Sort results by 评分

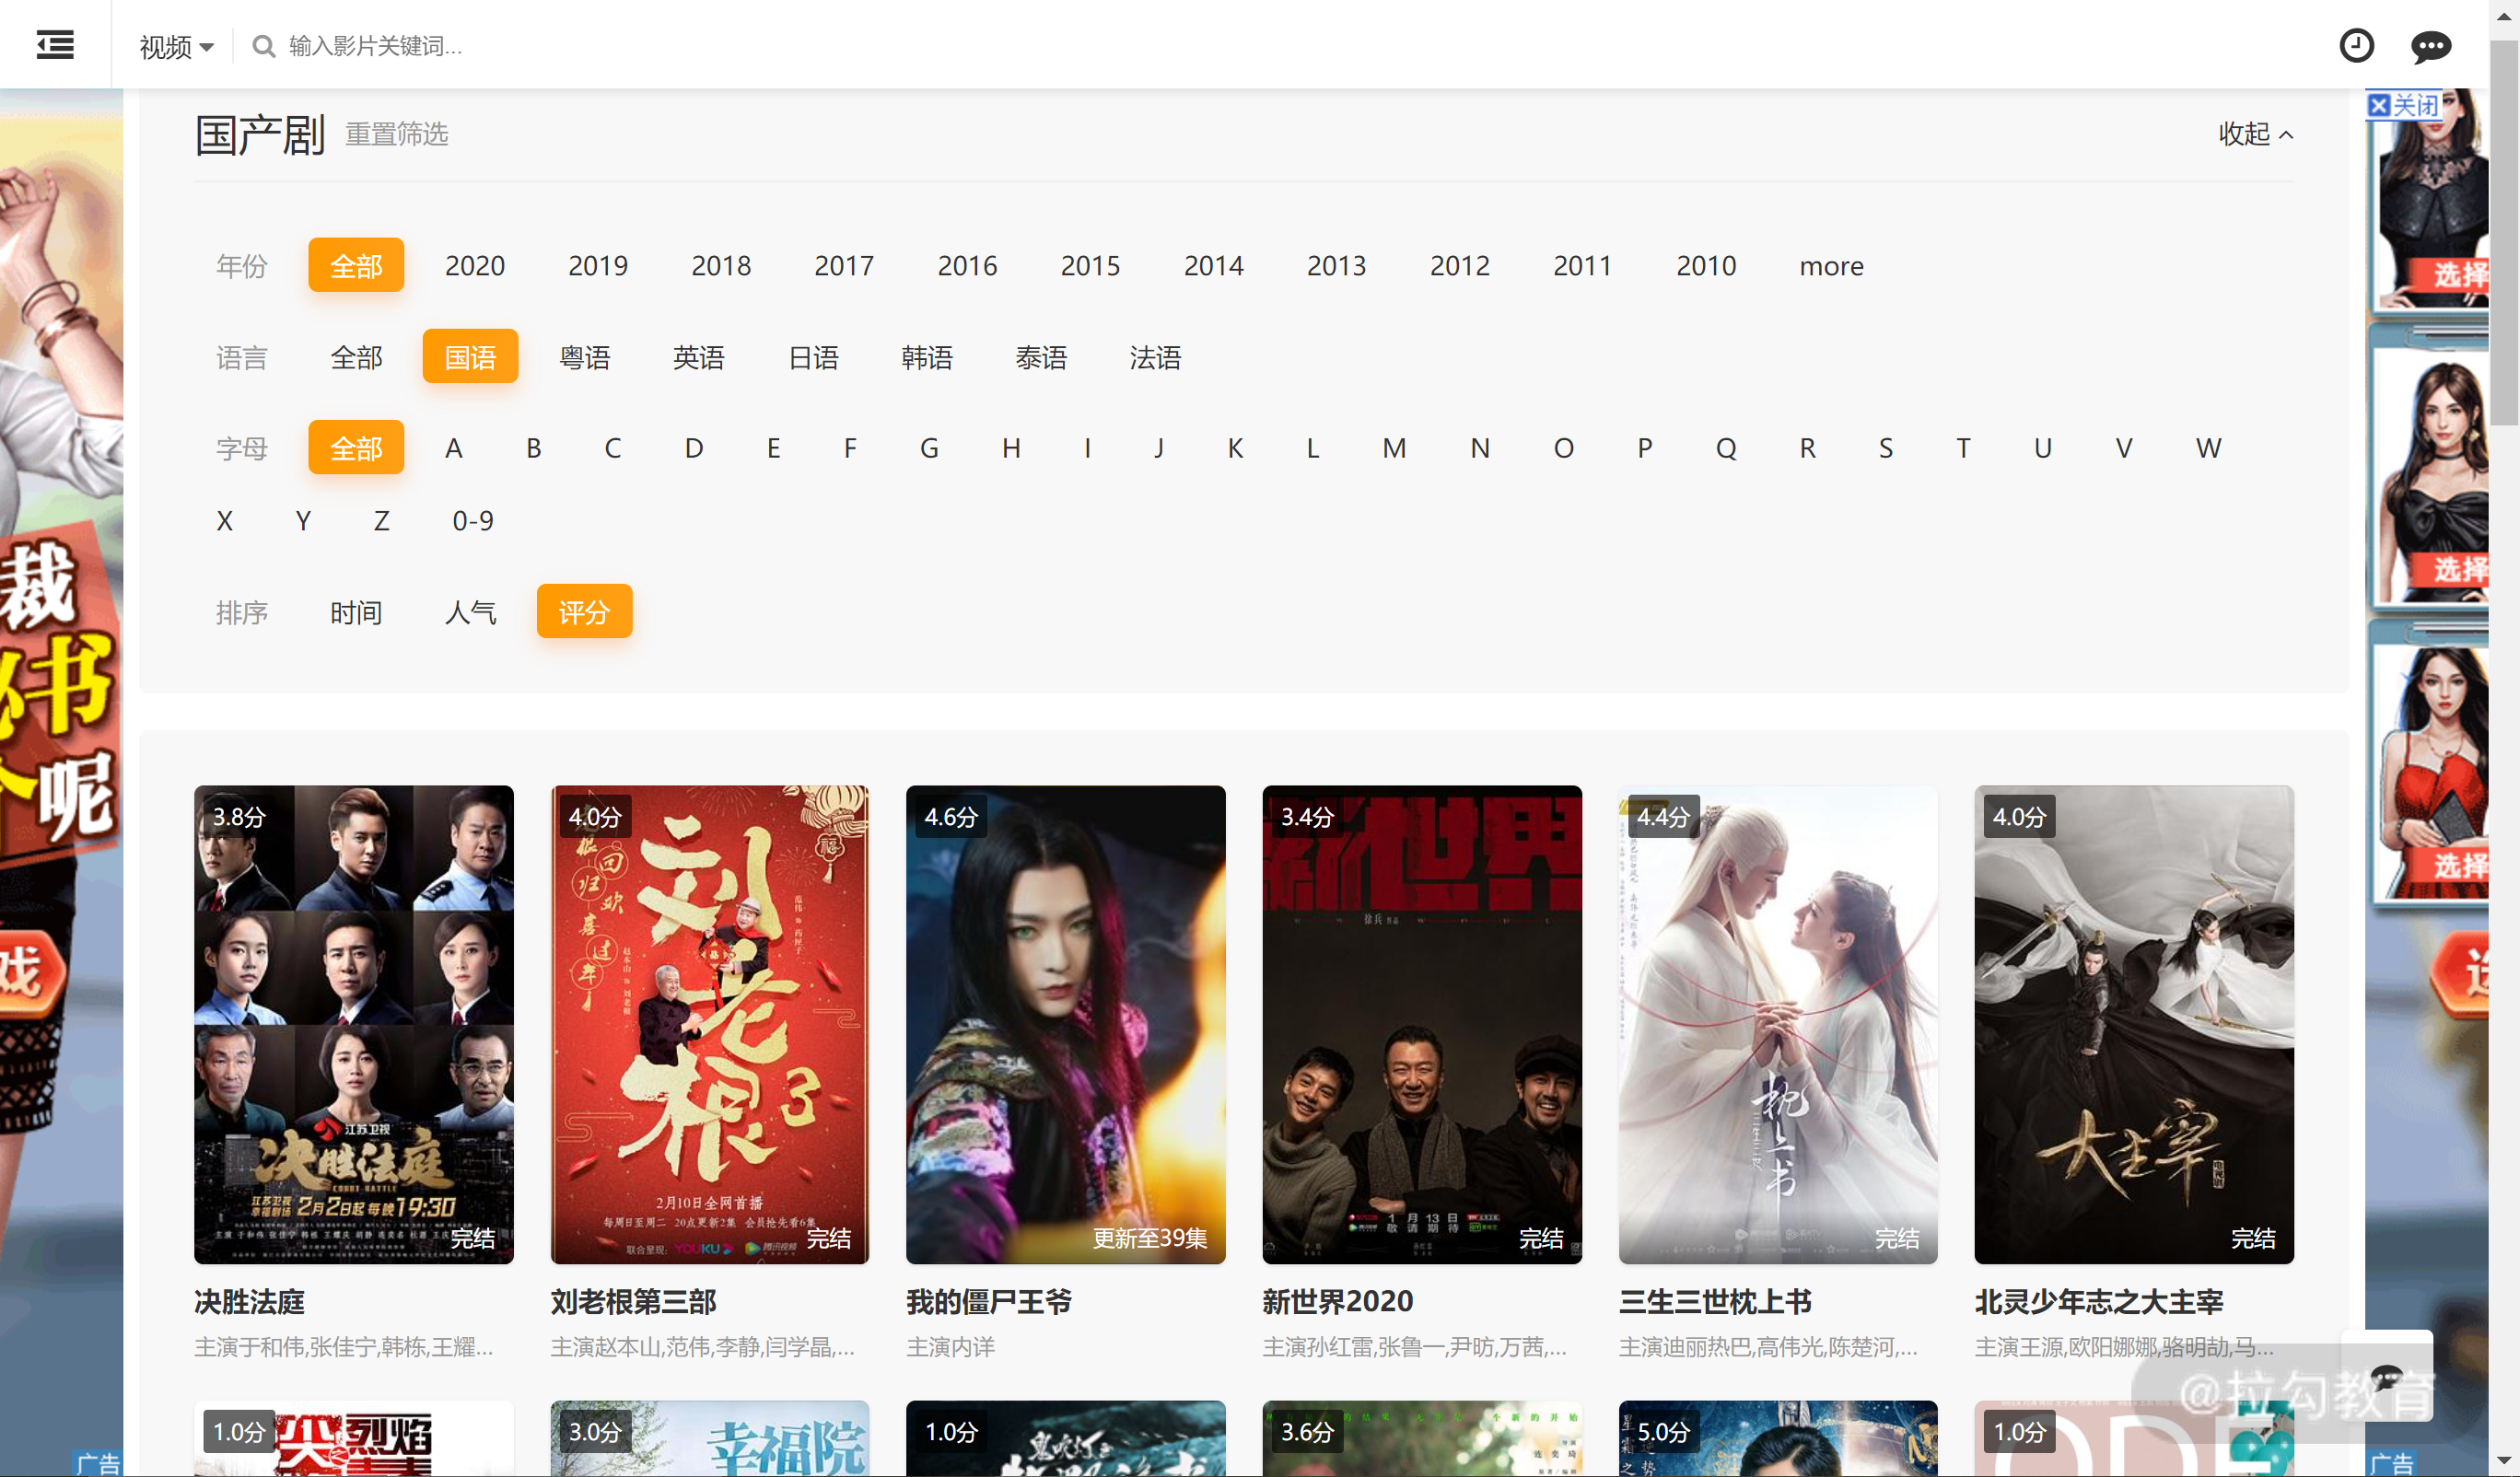[584, 612]
